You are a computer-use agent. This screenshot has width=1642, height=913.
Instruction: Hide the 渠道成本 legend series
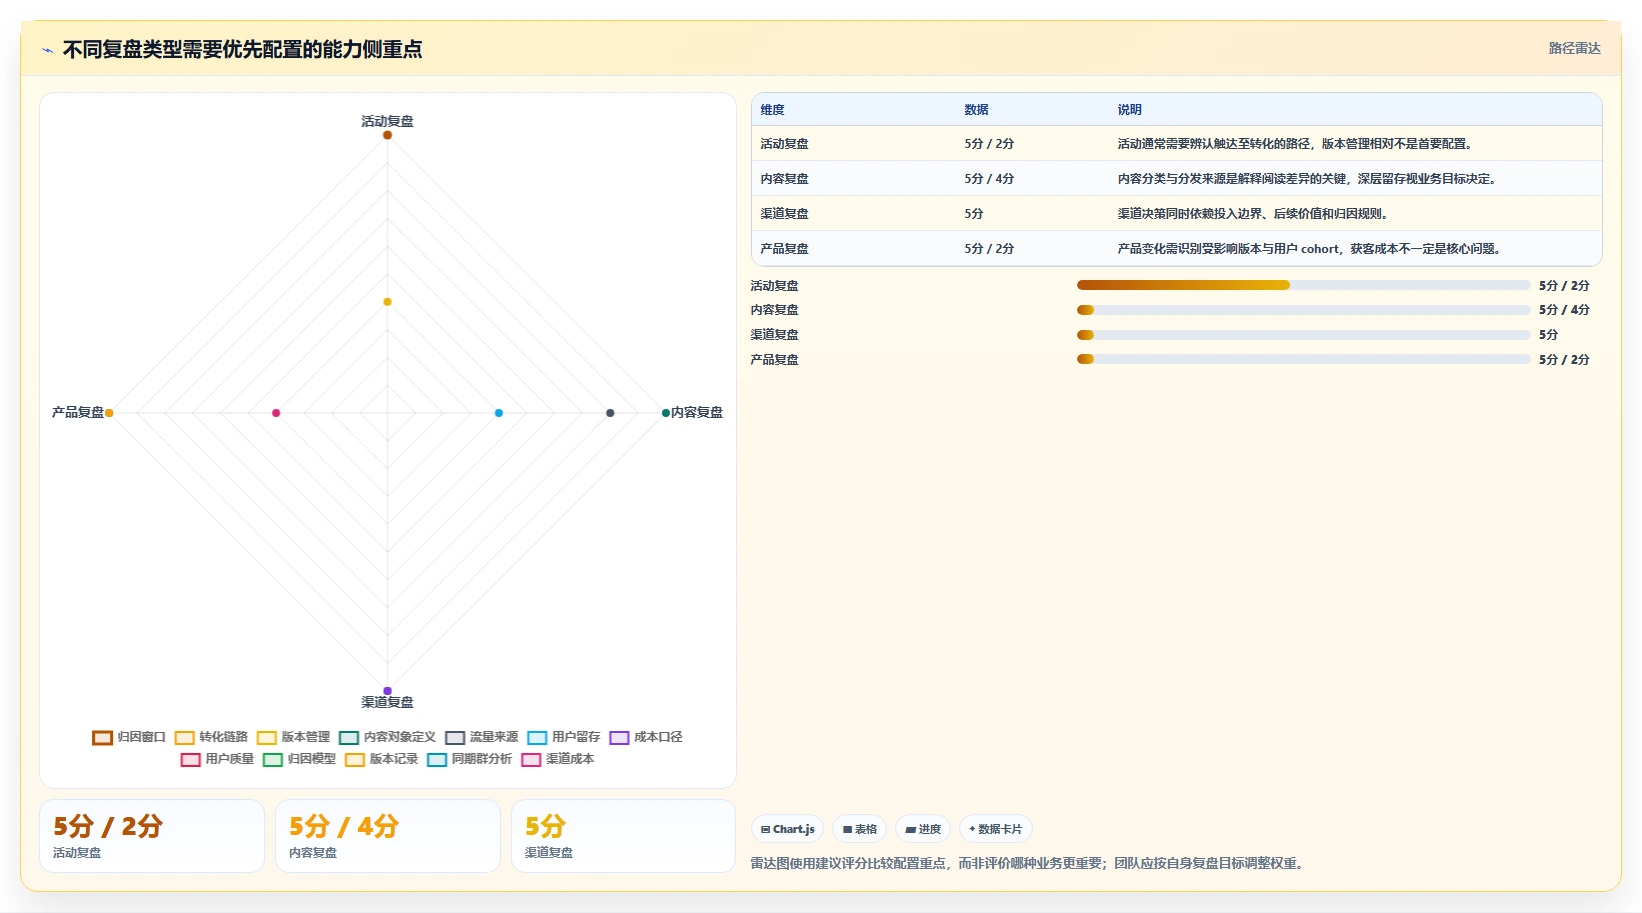point(557,759)
